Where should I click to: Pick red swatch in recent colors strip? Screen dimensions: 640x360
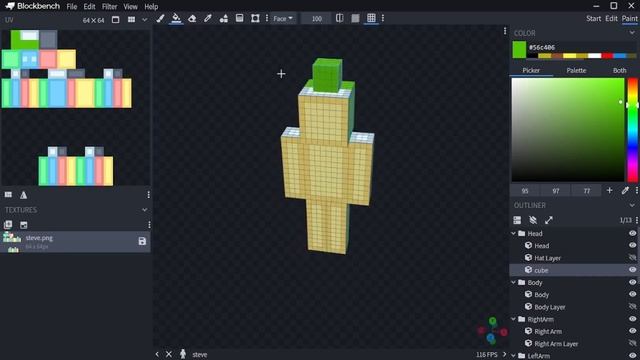tap(607, 56)
